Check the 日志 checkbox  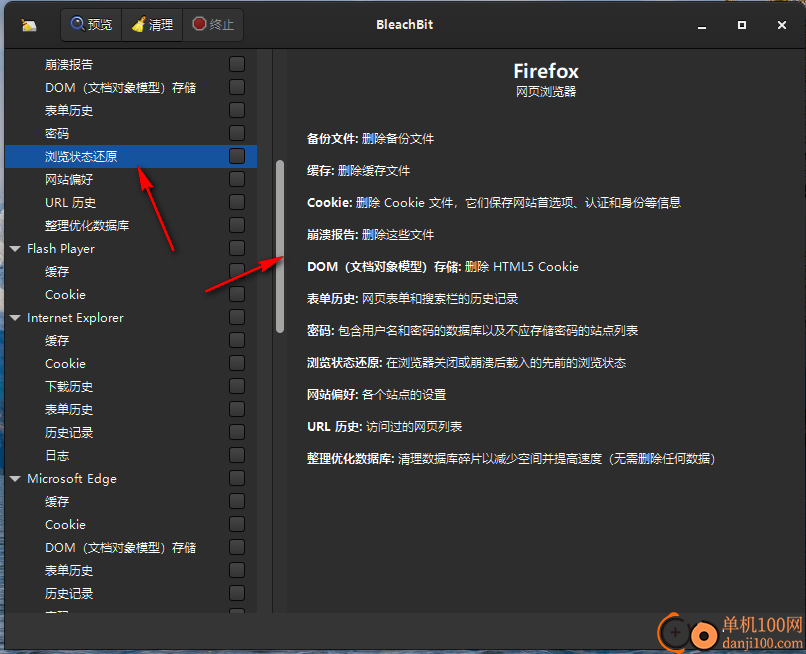pyautogui.click(x=237, y=455)
